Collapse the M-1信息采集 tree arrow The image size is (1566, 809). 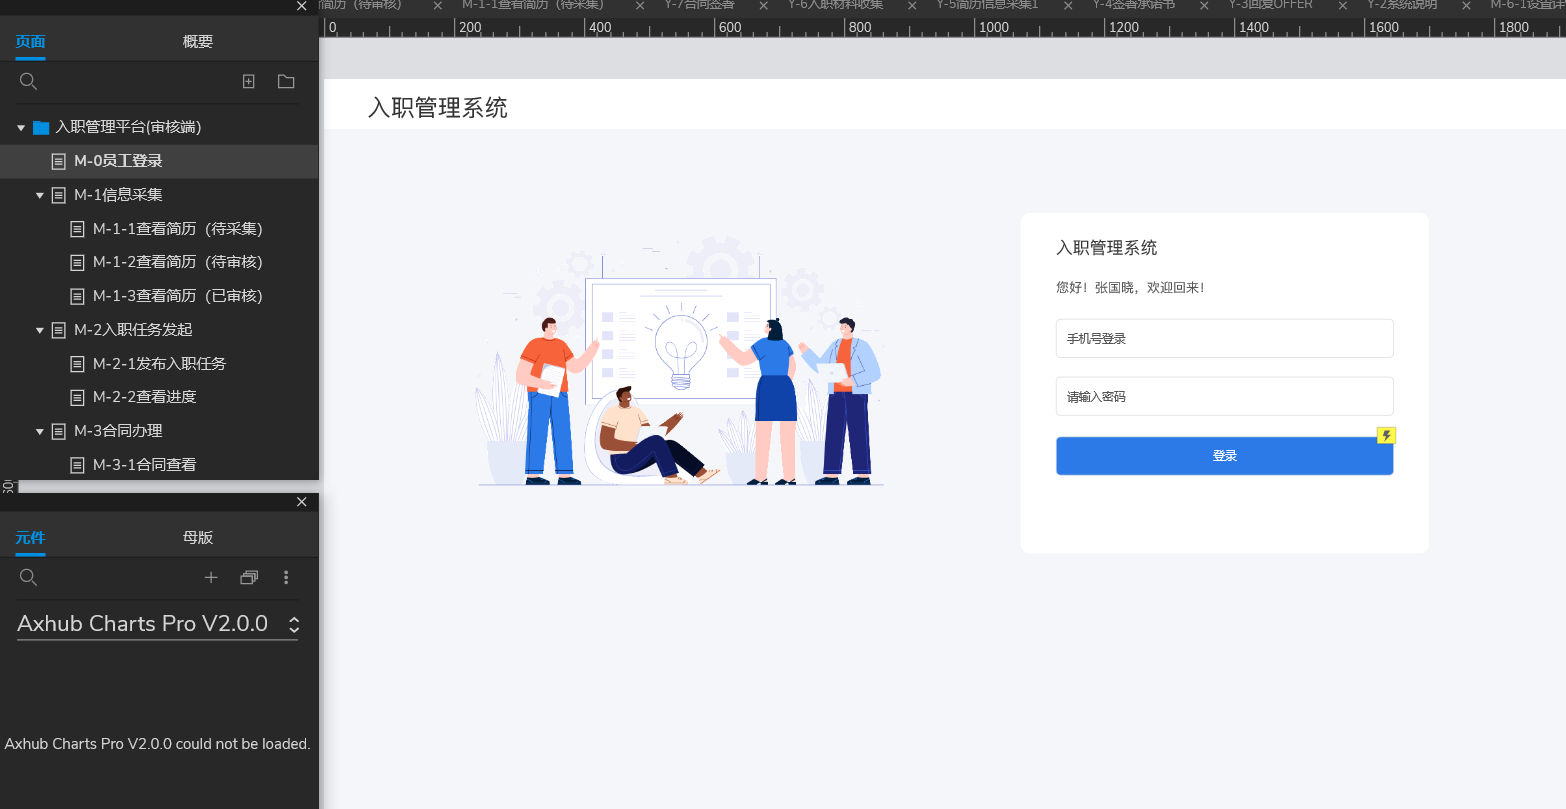point(40,195)
